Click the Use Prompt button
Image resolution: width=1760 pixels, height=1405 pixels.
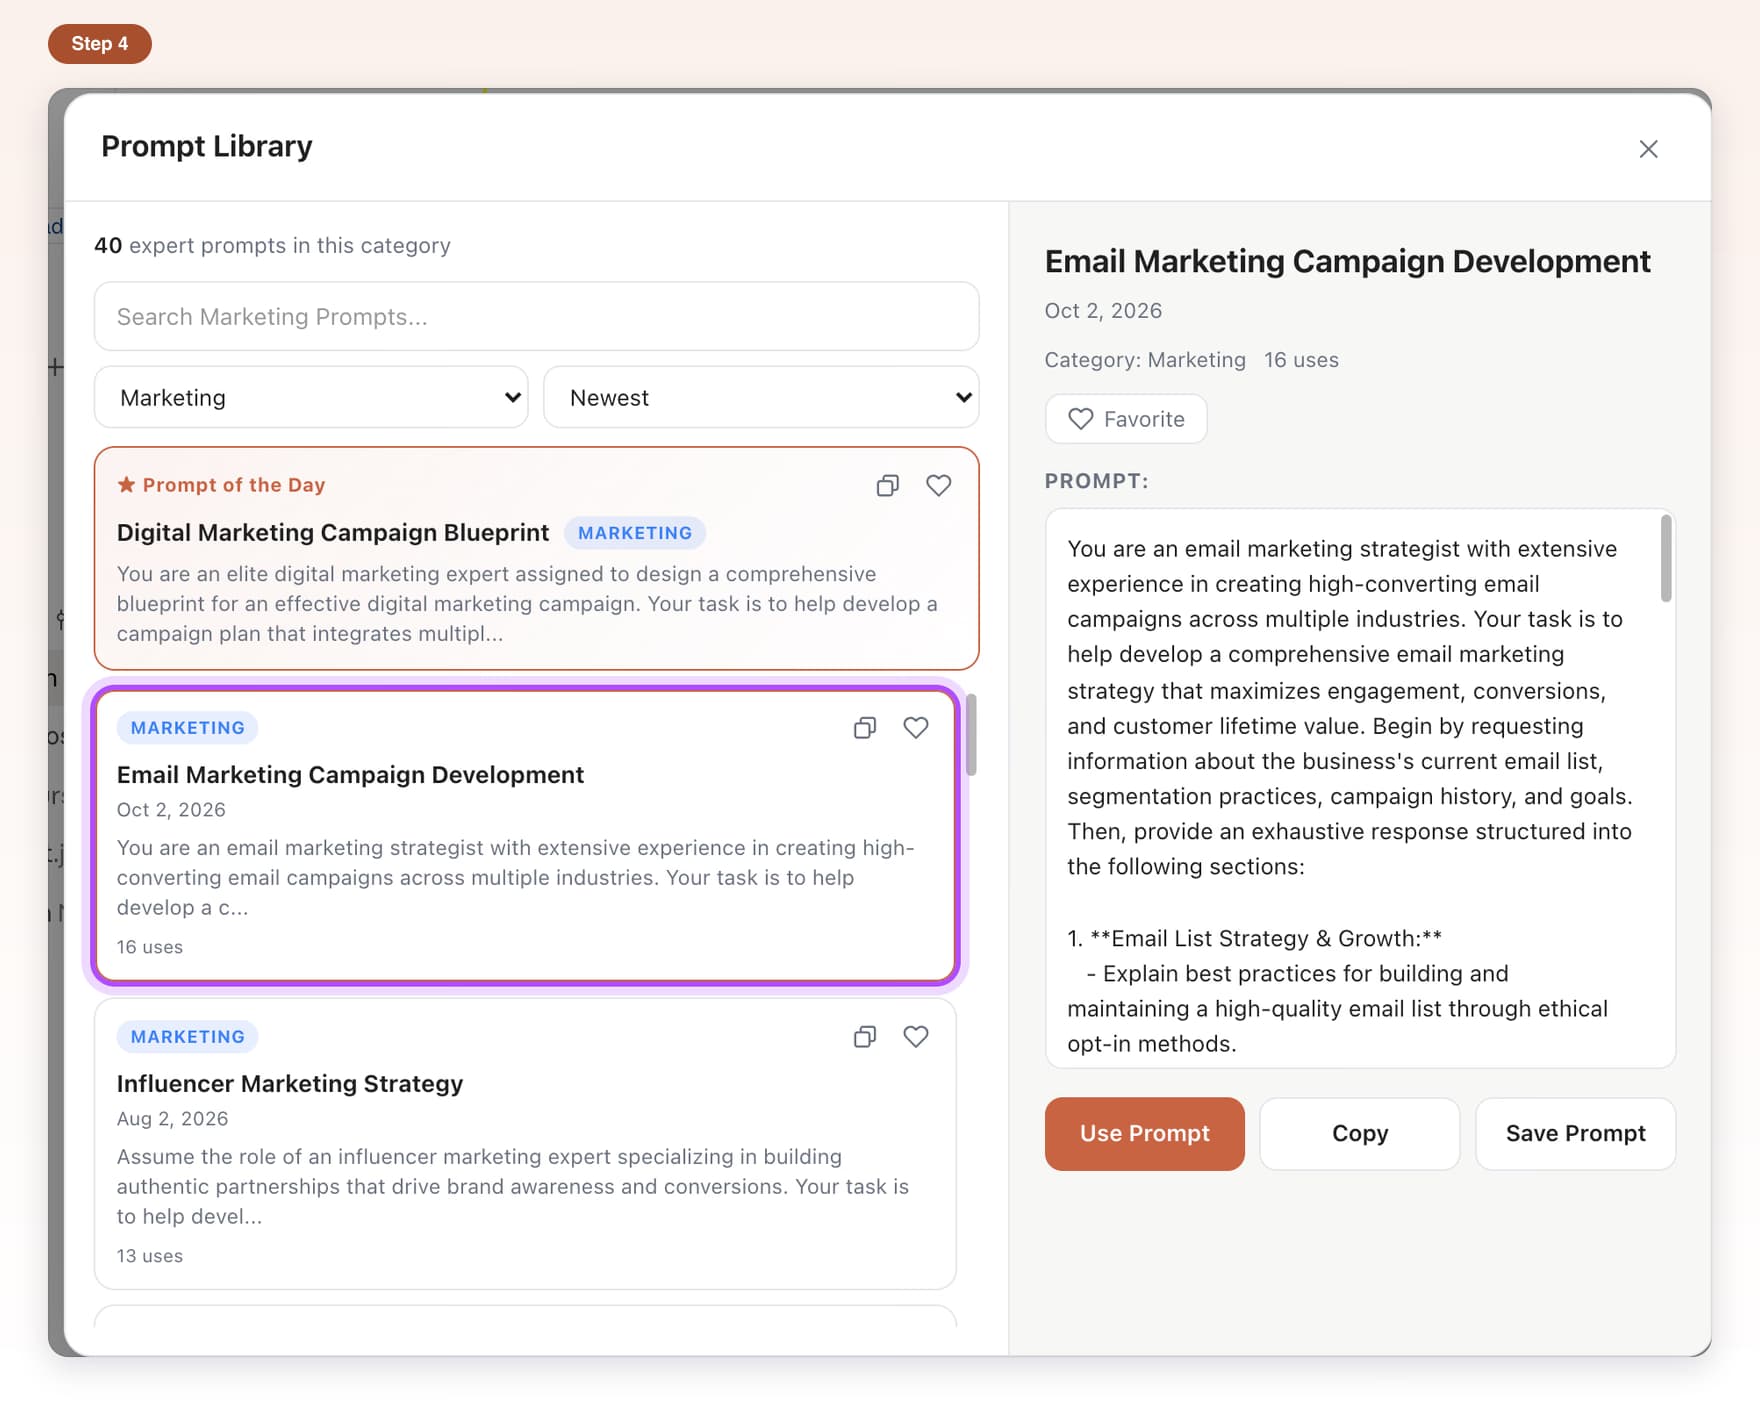point(1145,1134)
